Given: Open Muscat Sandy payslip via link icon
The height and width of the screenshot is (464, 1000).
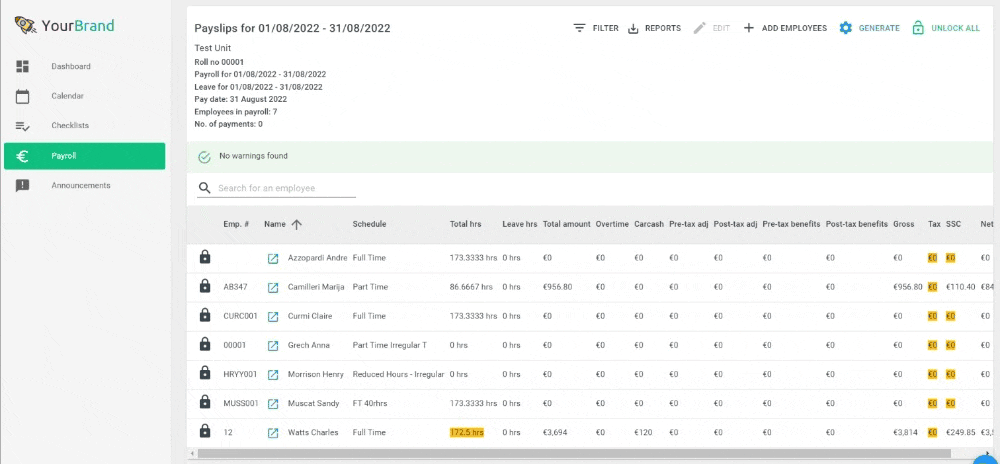Looking at the screenshot, I should point(273,403).
